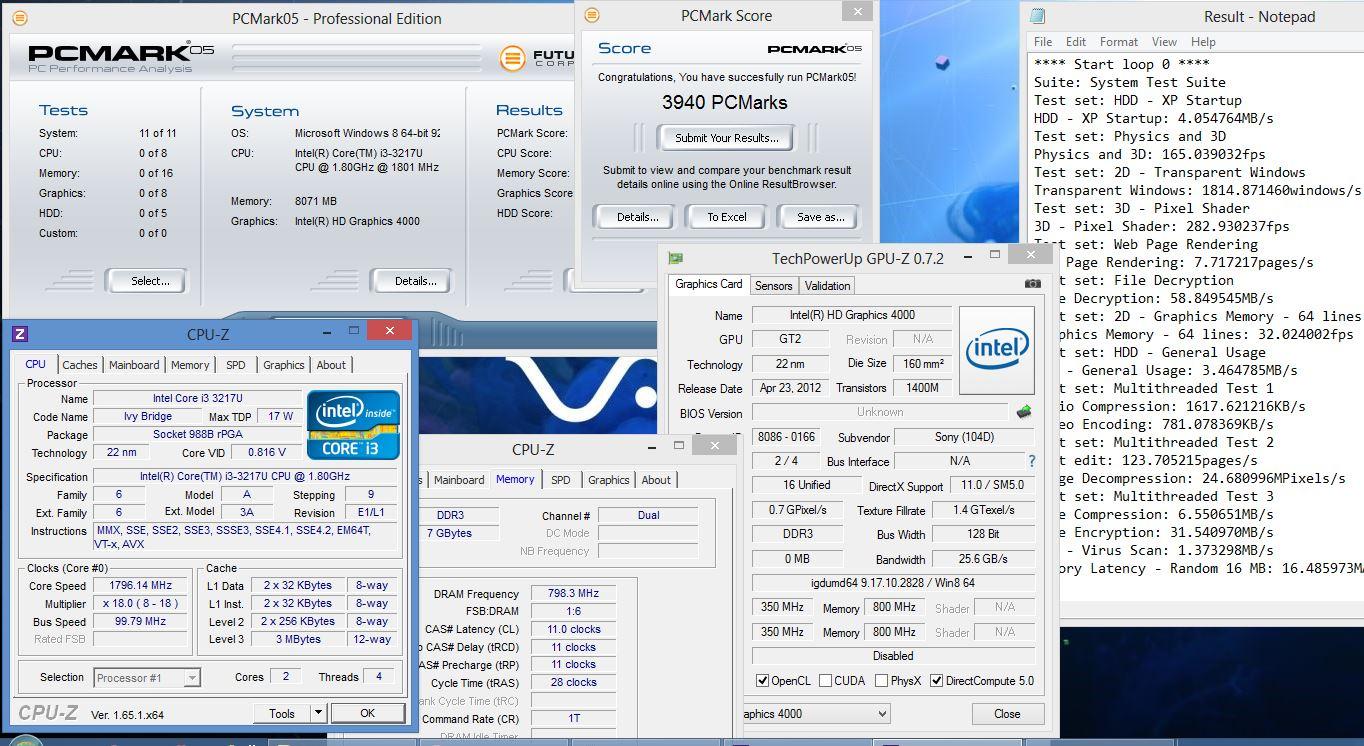Switch to the Caches tab in CPU-Z
This screenshot has height=746, width=1364.
tap(80, 365)
